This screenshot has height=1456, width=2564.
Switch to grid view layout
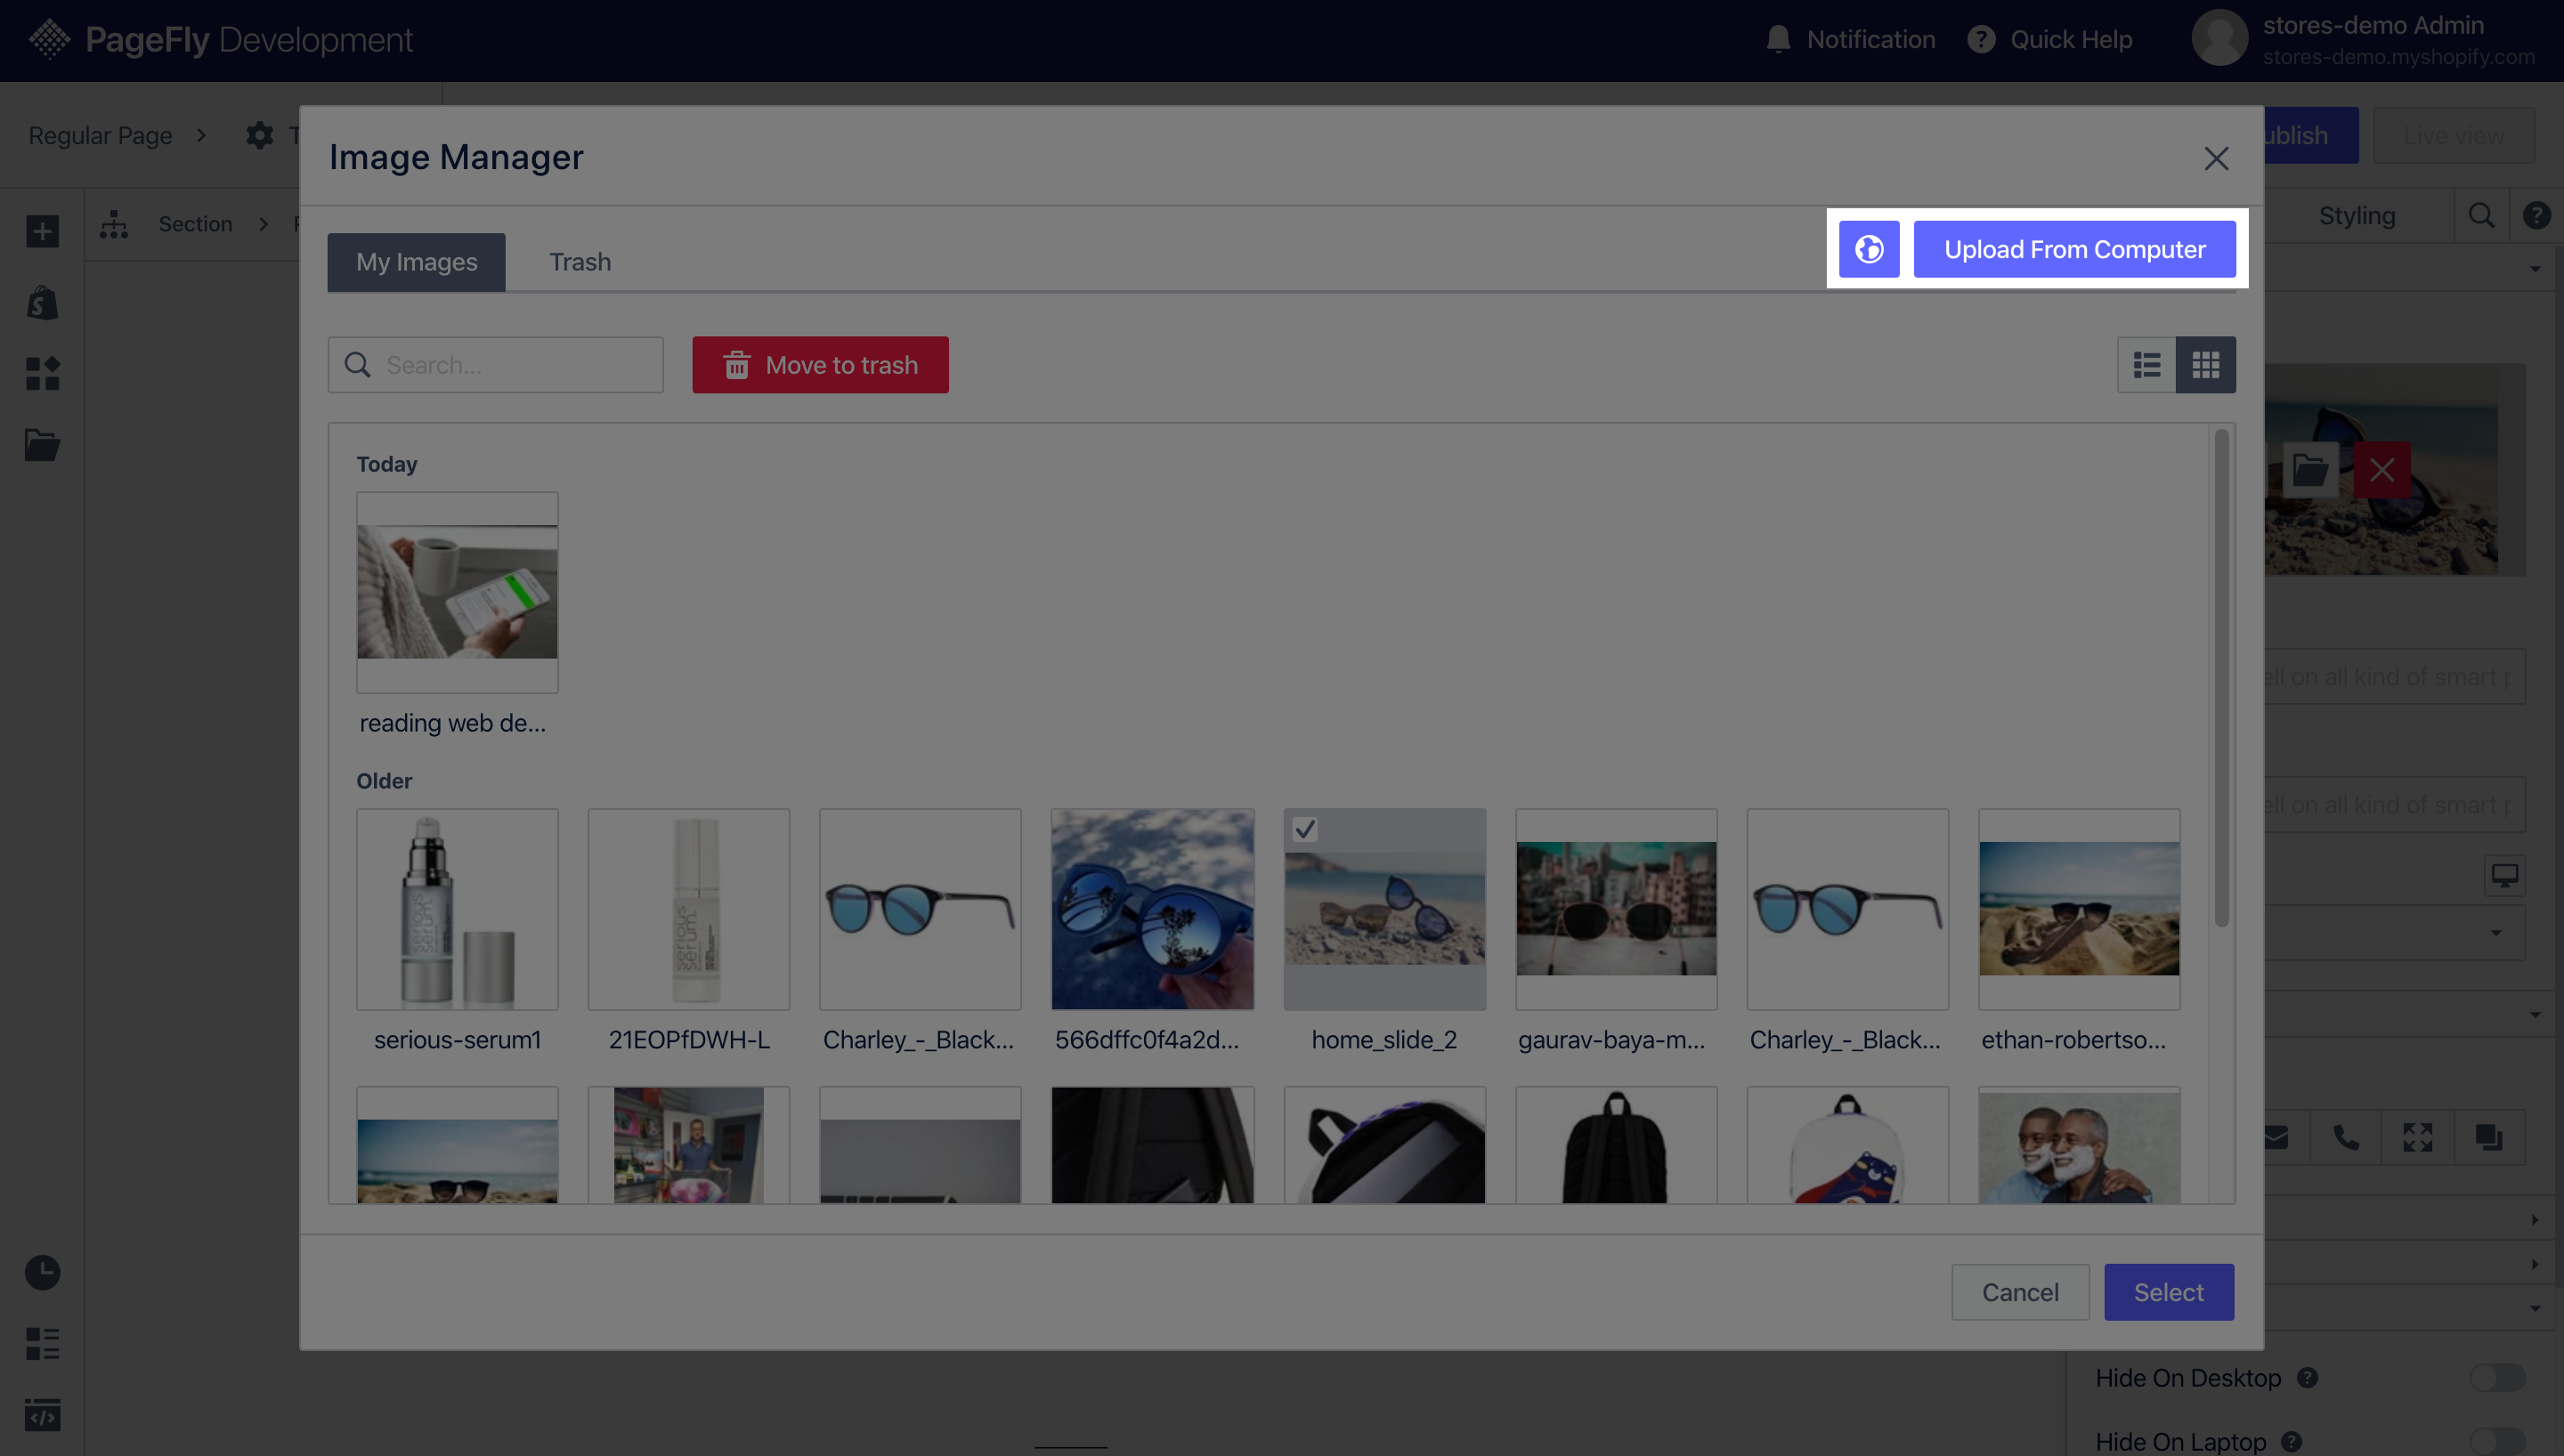[x=2206, y=365]
